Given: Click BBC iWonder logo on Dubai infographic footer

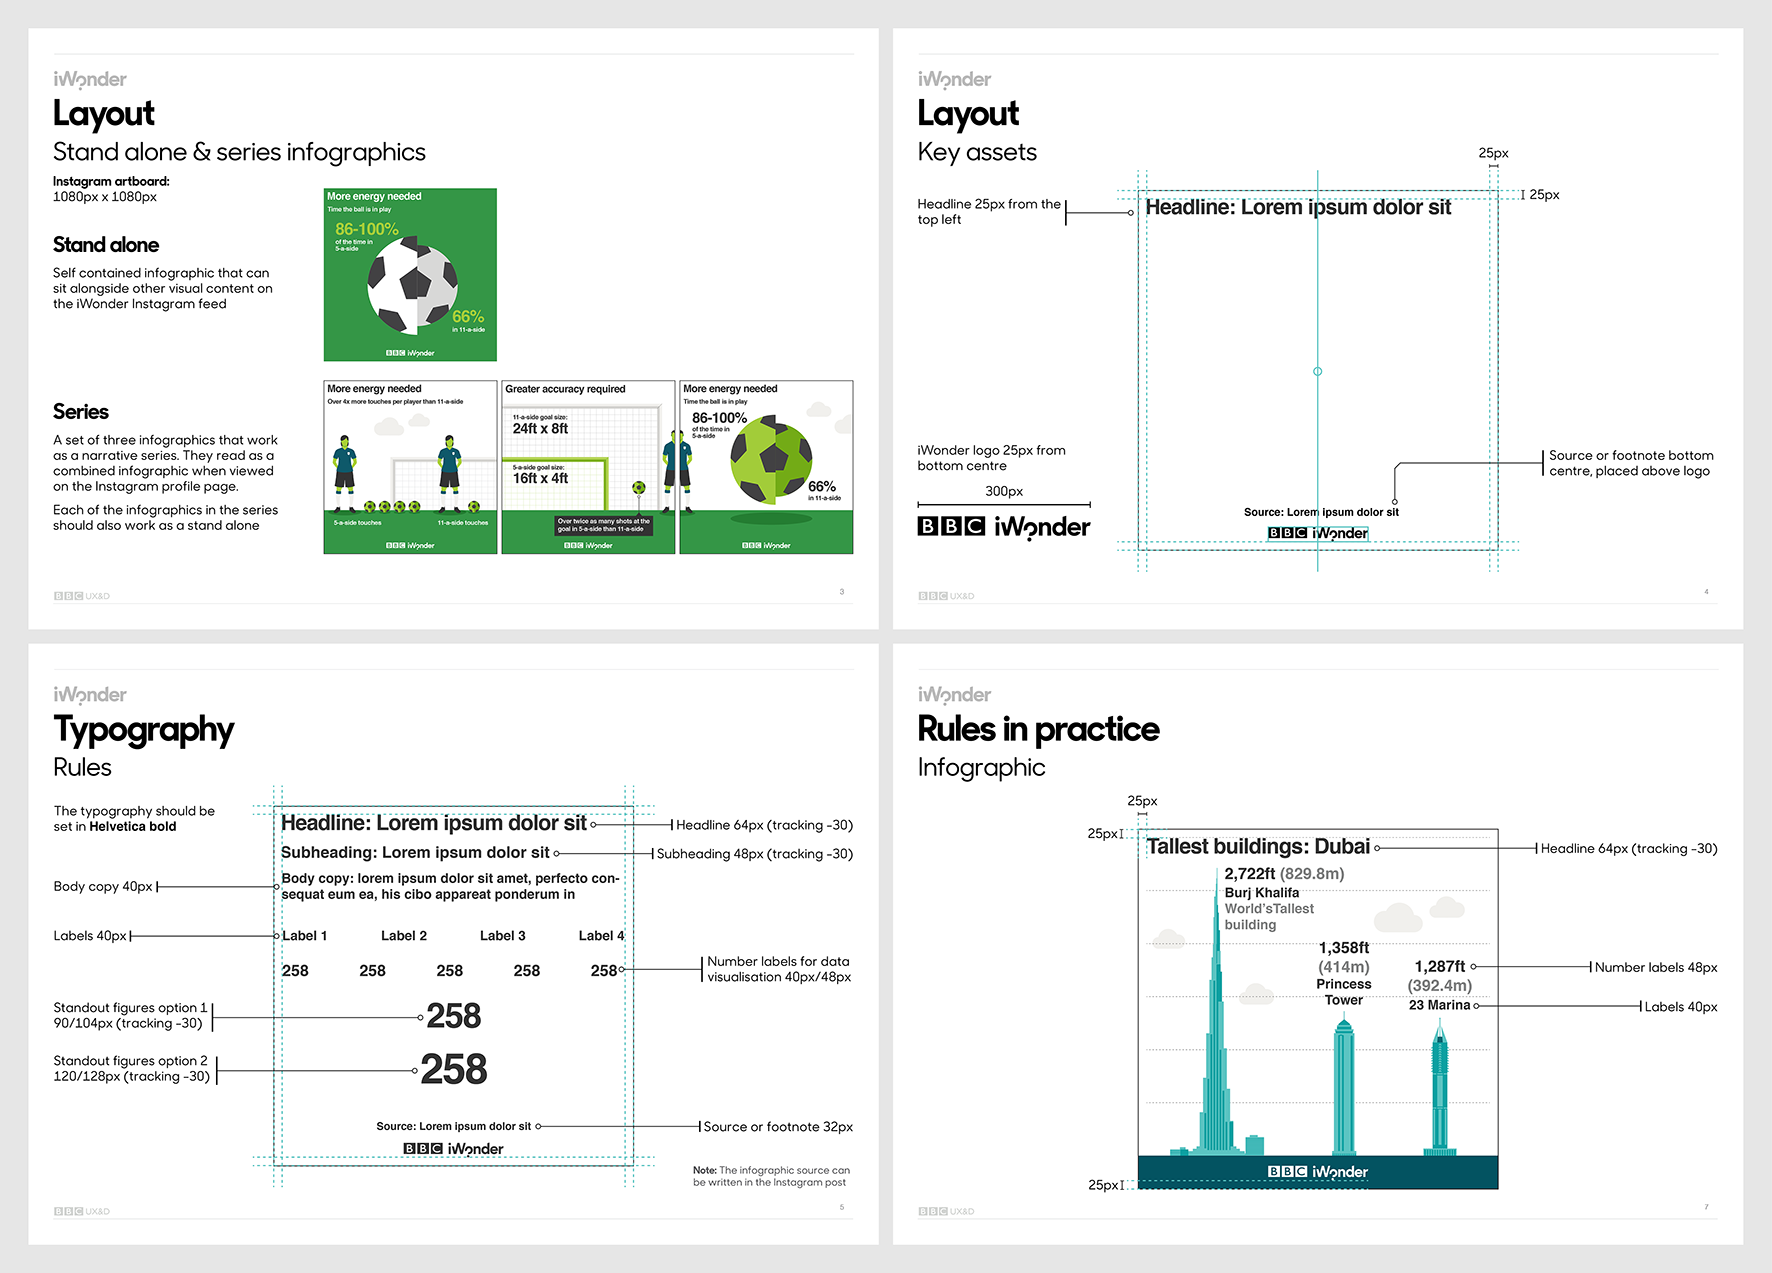Looking at the screenshot, I should coord(1318,1172).
